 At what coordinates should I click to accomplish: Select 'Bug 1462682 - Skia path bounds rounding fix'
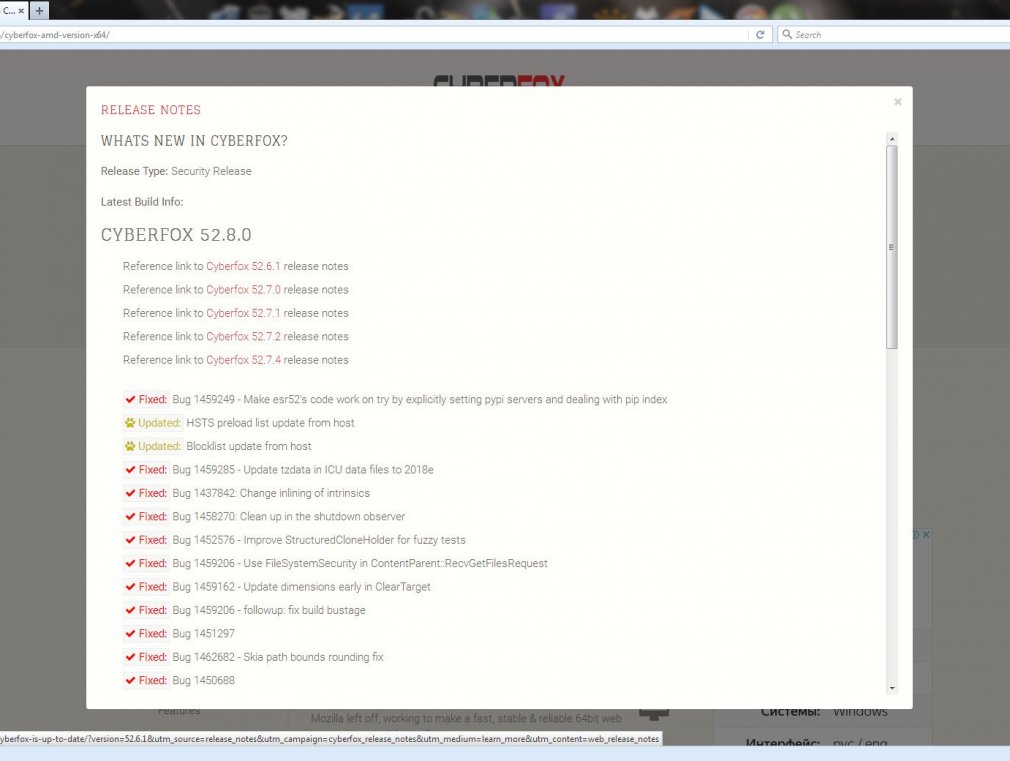coord(278,657)
